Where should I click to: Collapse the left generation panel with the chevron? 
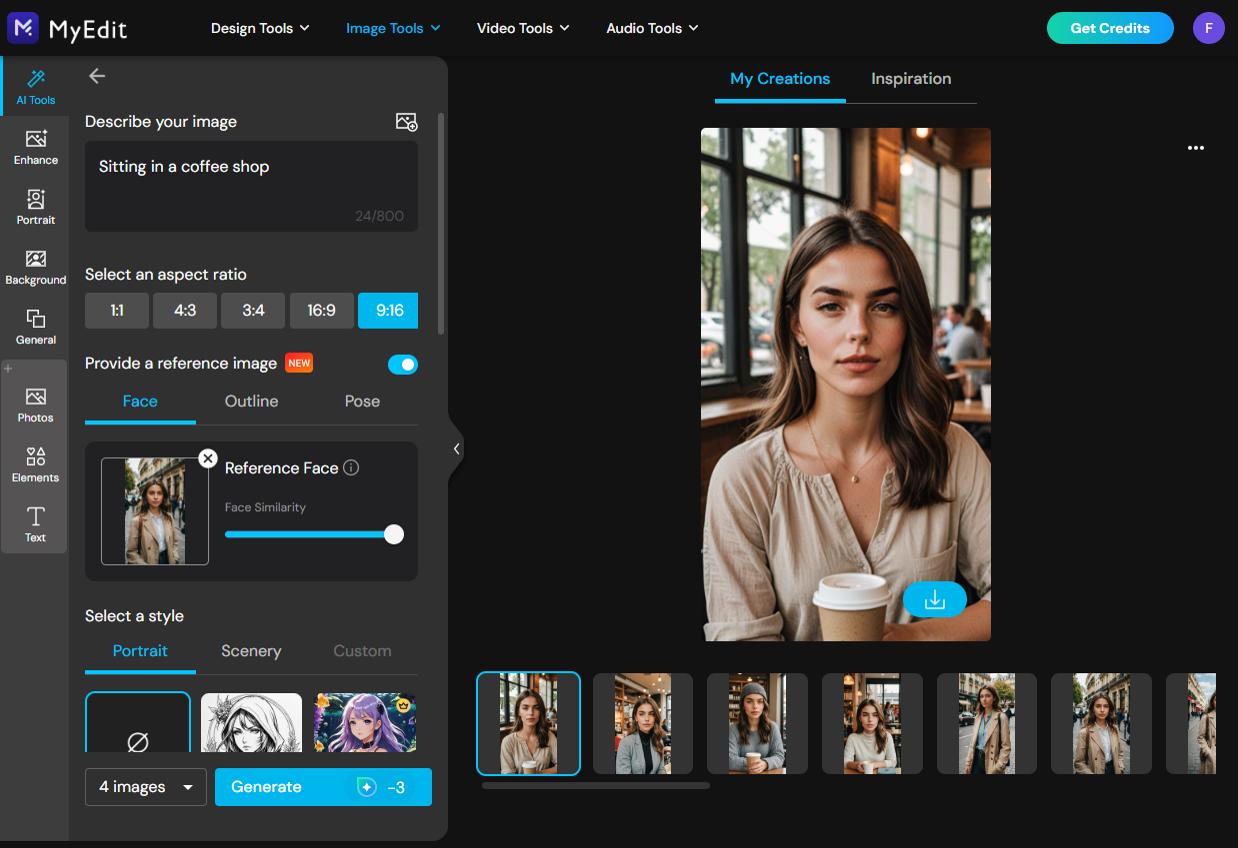(x=457, y=448)
